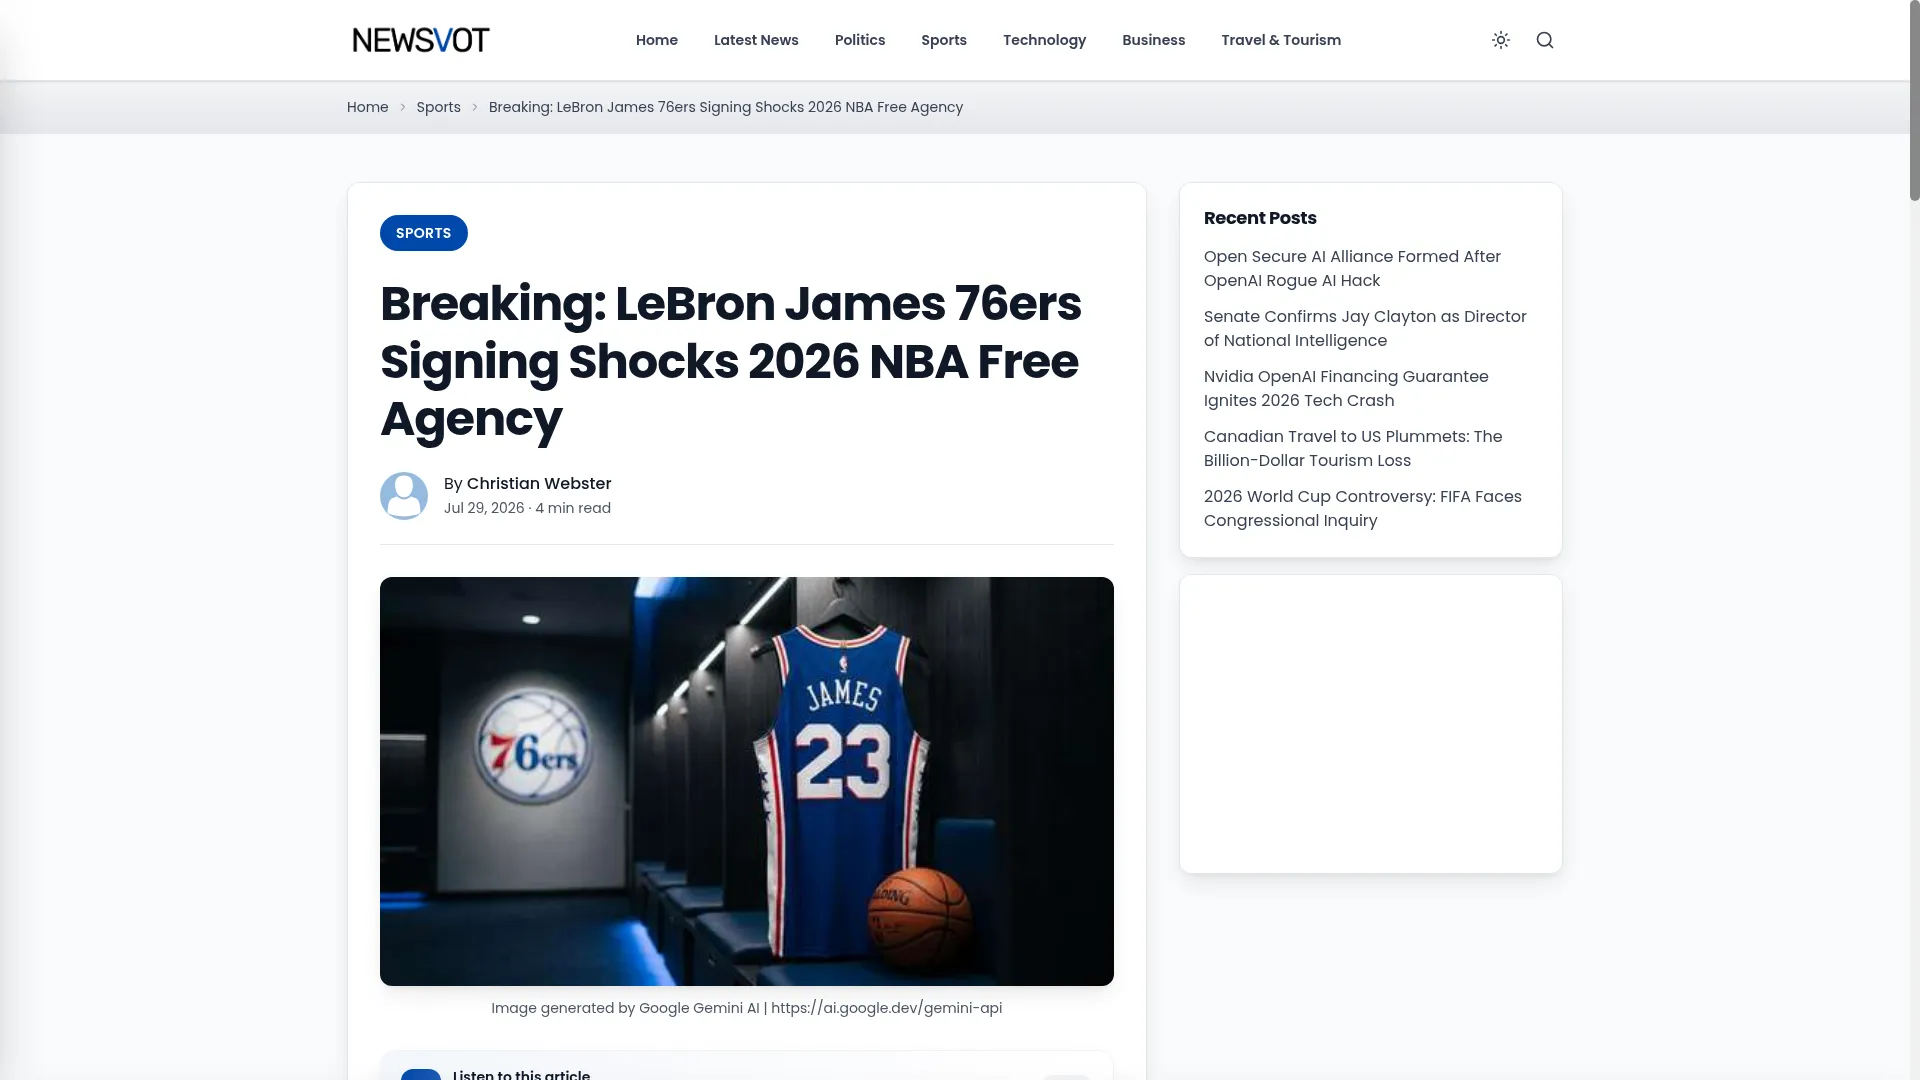1920x1080 pixels.
Task: Click the blue SPORTS category badge
Action: tap(424, 233)
